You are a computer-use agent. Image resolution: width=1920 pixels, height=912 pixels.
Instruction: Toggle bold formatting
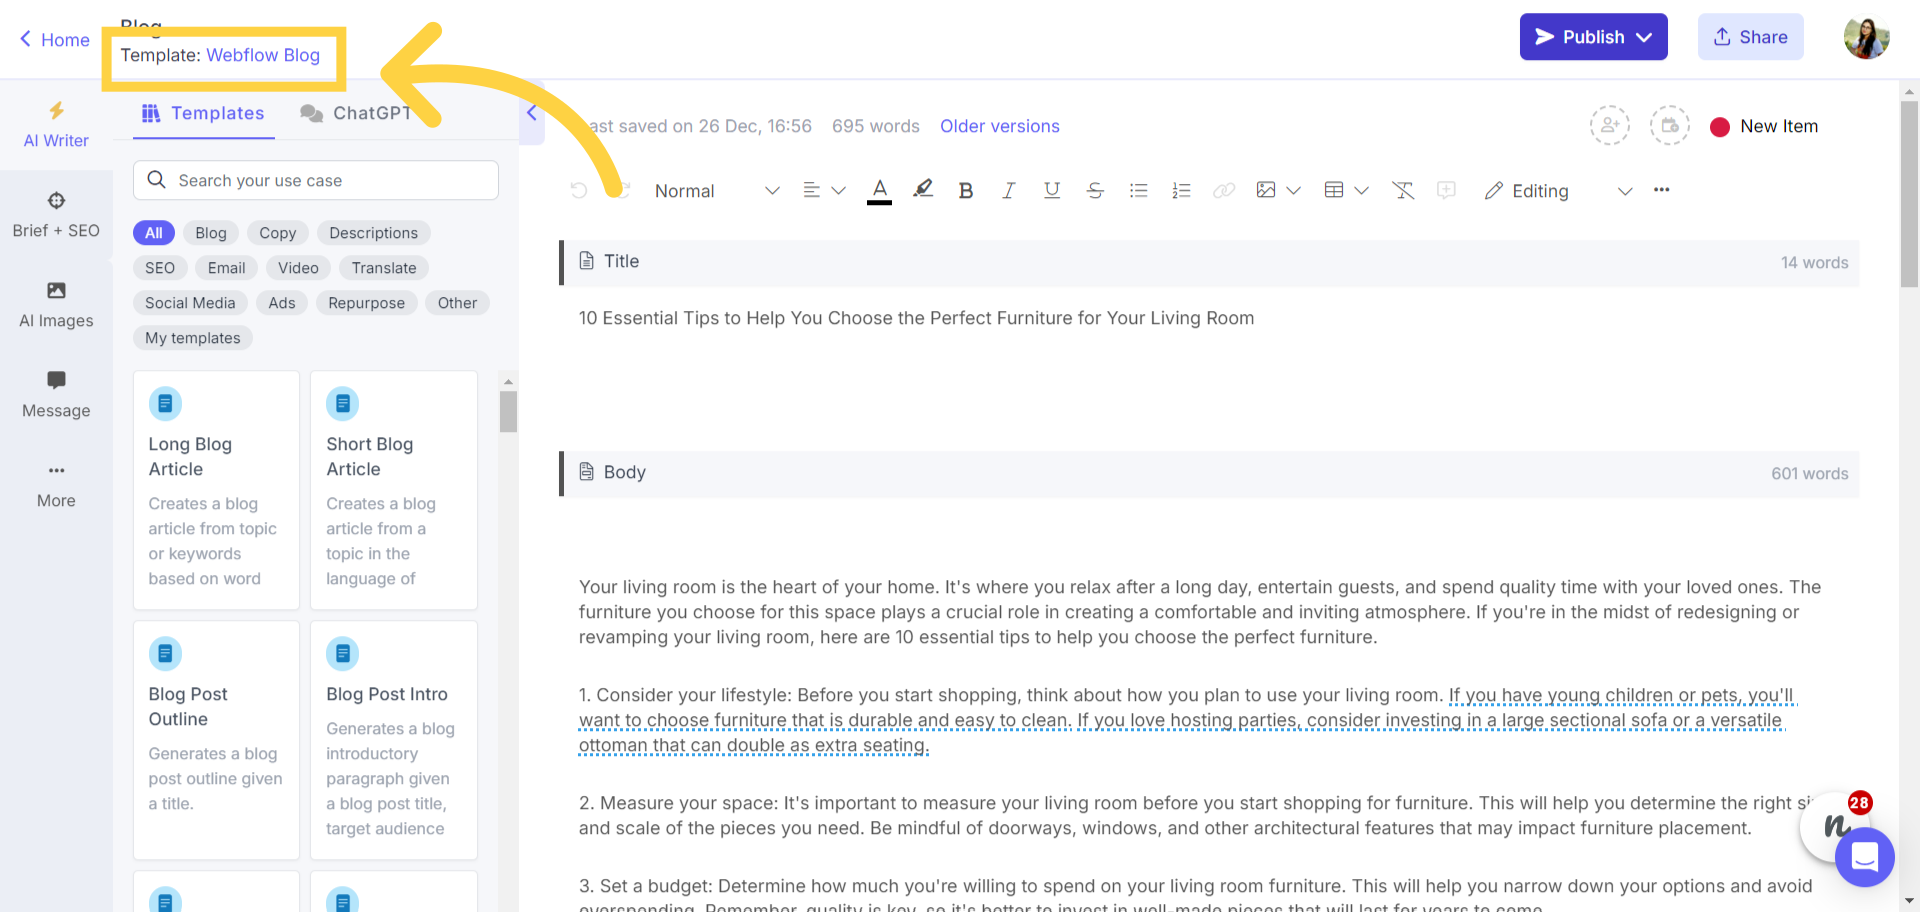pyautogui.click(x=965, y=190)
